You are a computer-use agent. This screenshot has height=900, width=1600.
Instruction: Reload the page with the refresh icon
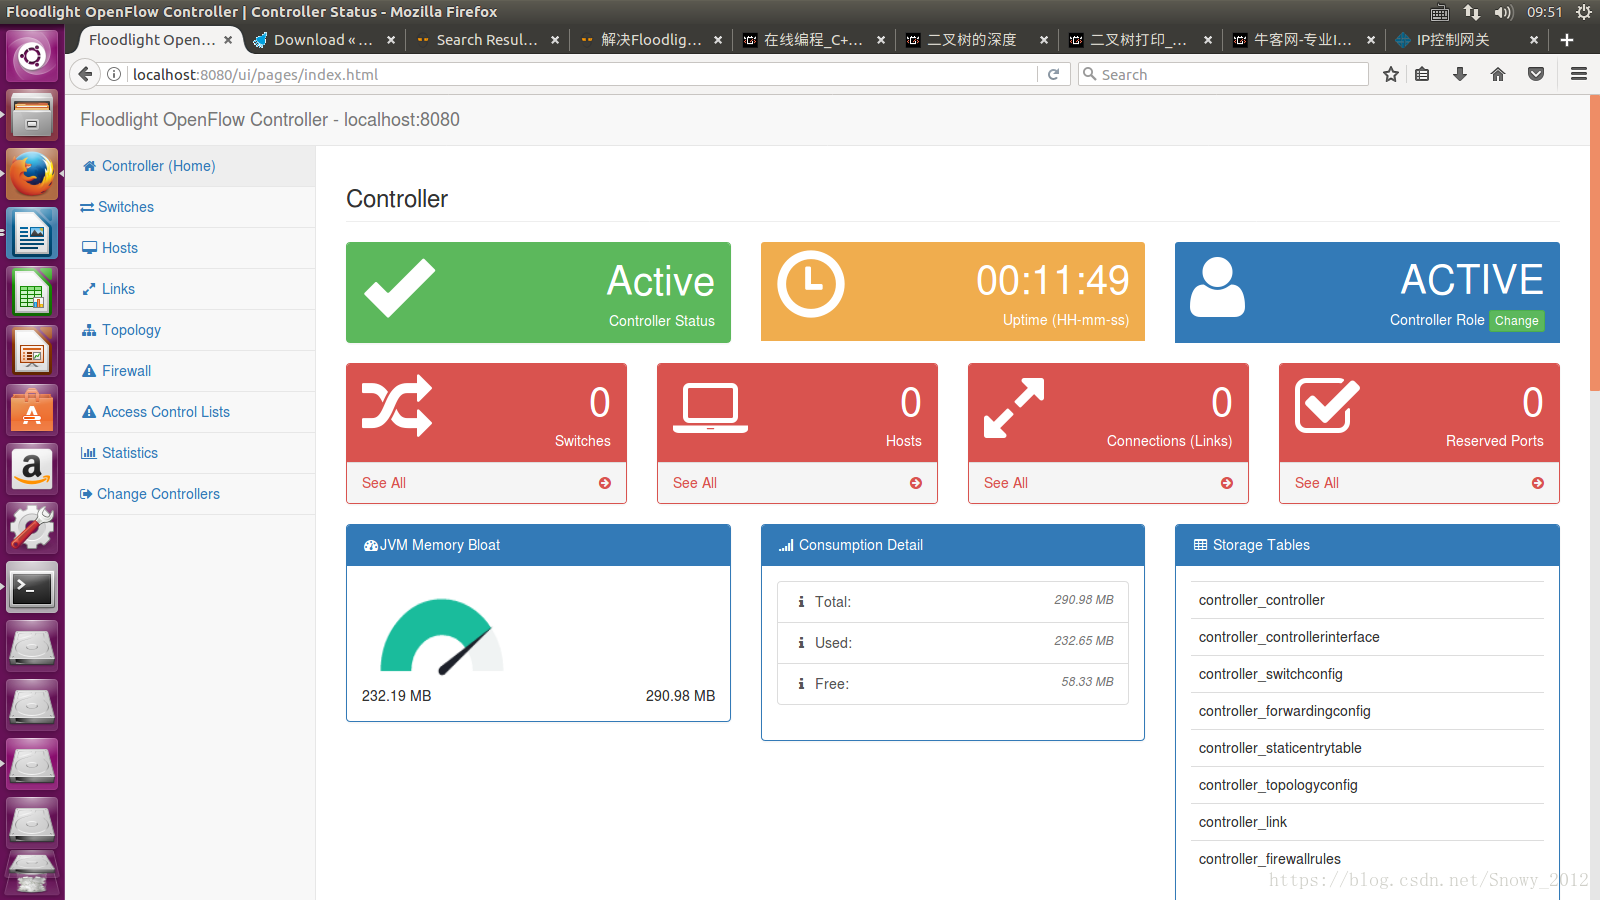[1053, 74]
